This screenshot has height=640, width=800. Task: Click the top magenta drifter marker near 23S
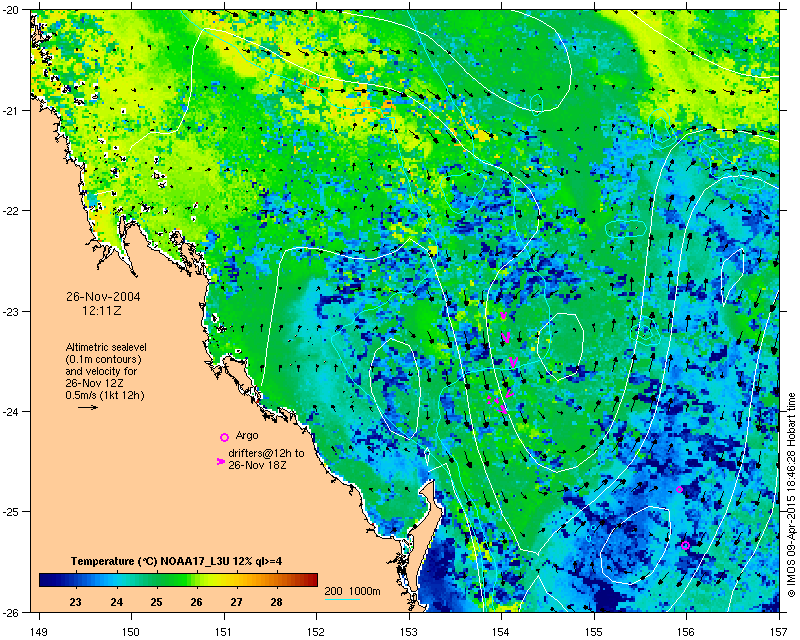[x=503, y=315]
